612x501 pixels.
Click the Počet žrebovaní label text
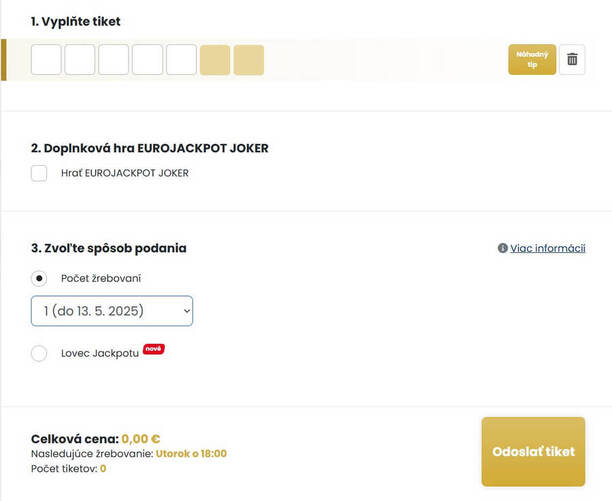click(101, 279)
